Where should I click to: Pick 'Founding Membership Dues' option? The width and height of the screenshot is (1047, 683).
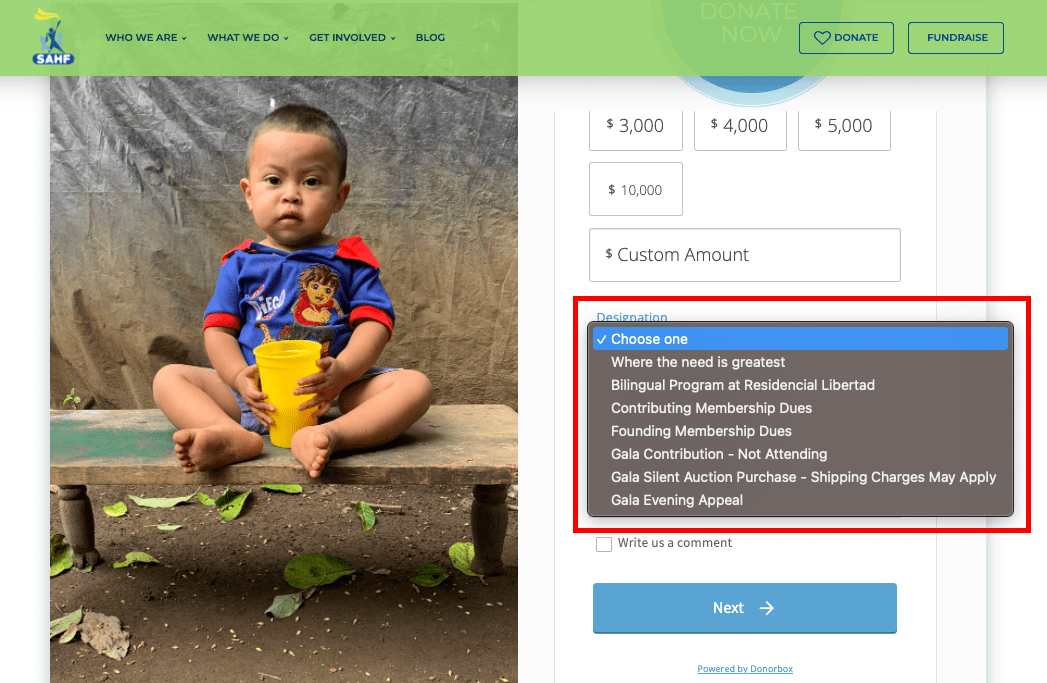click(x=701, y=431)
